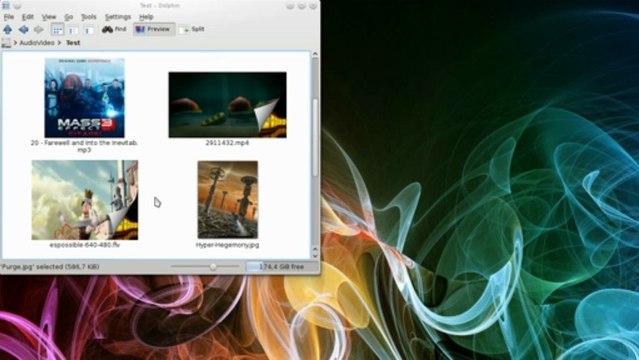Switch to Details view mode

88,30
